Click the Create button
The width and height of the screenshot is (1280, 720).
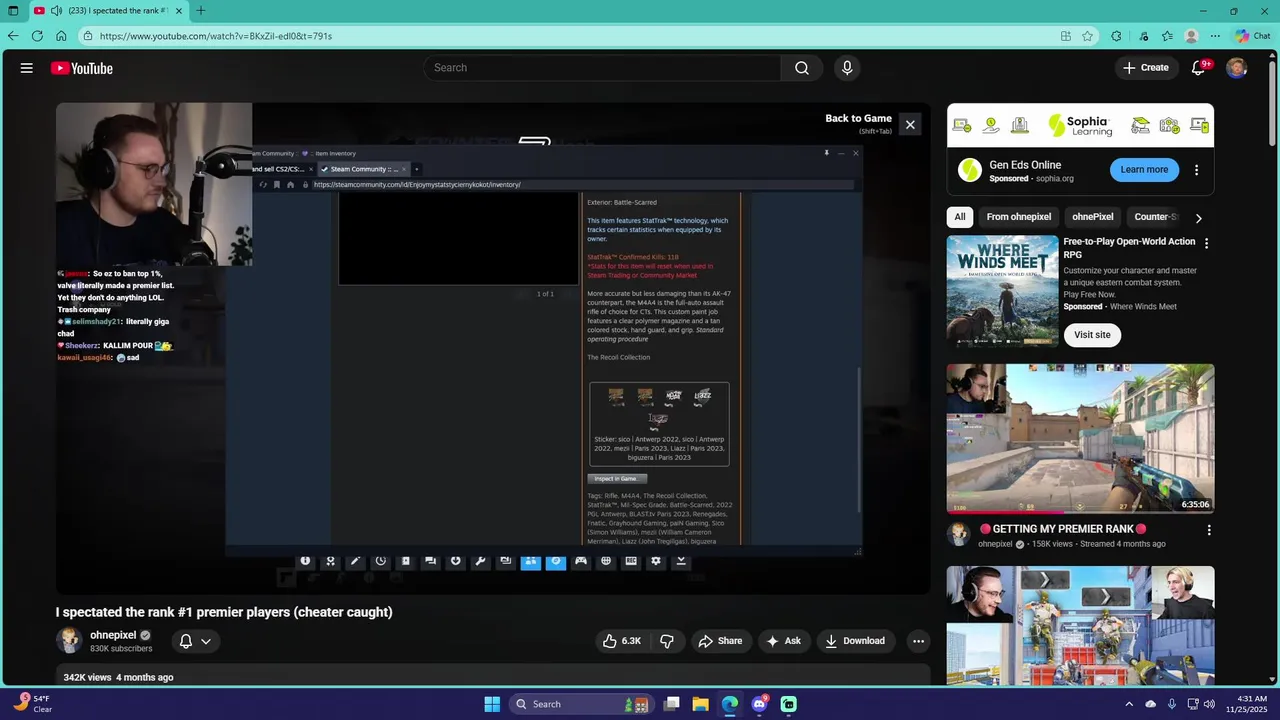(x=1145, y=68)
